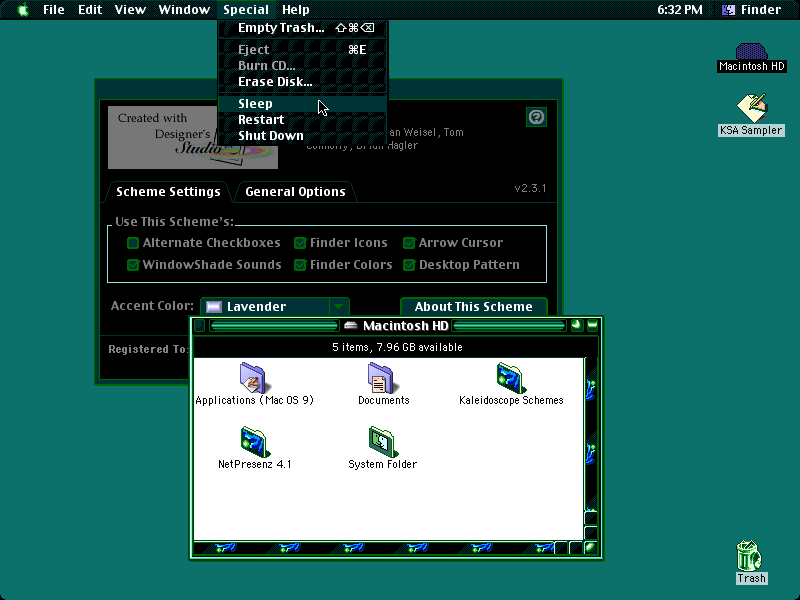Open the Macintosh HD desktop drive icon
This screenshot has width=800, height=600.
click(x=751, y=52)
